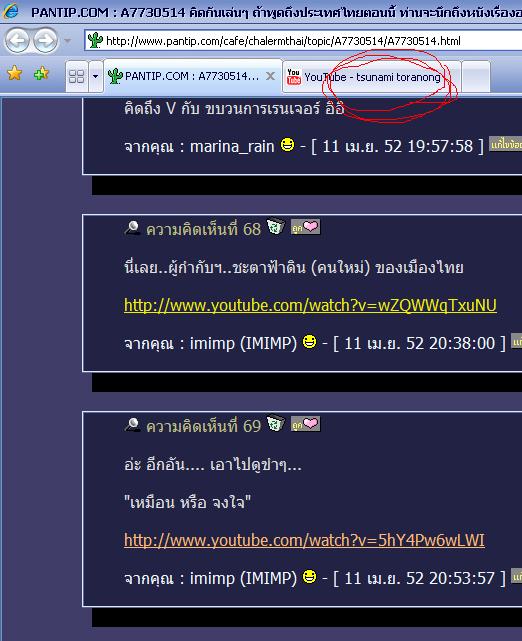
Task: Click the browser Back arrow button
Action: (18, 40)
